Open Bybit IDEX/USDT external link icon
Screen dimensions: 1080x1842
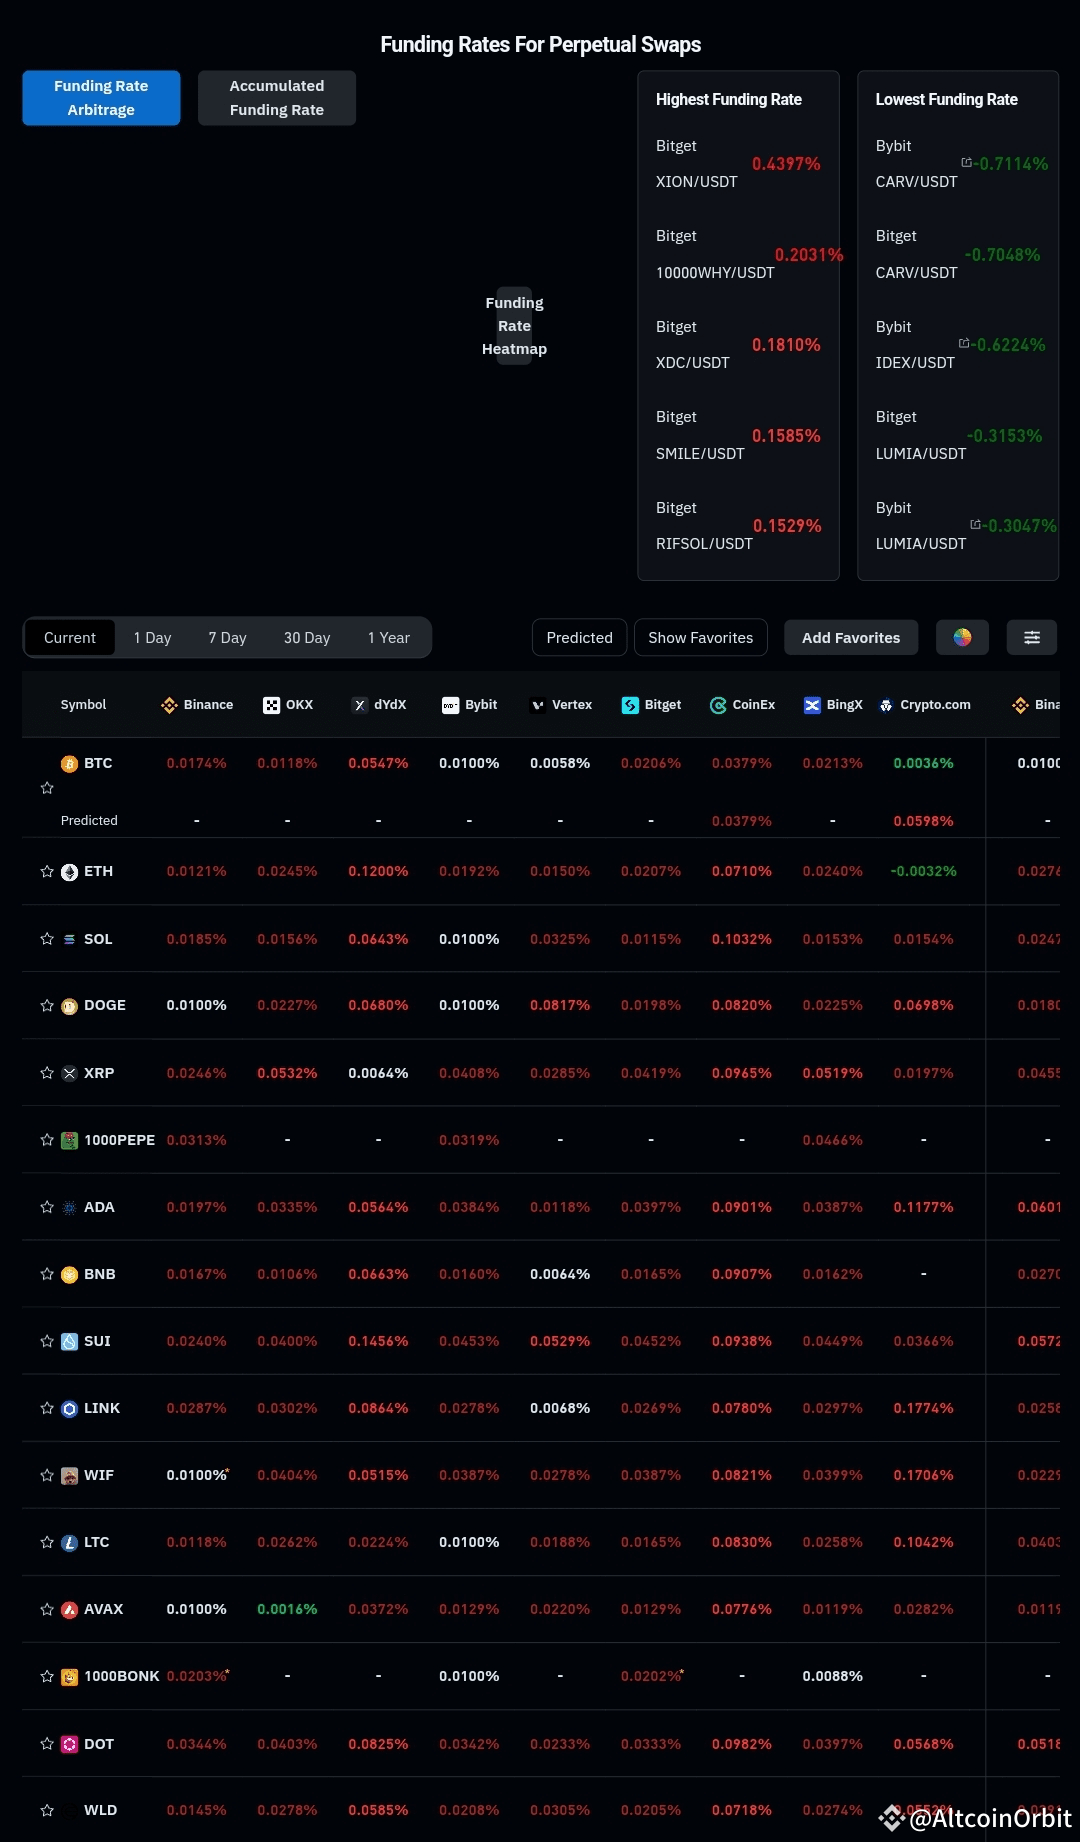coord(964,343)
